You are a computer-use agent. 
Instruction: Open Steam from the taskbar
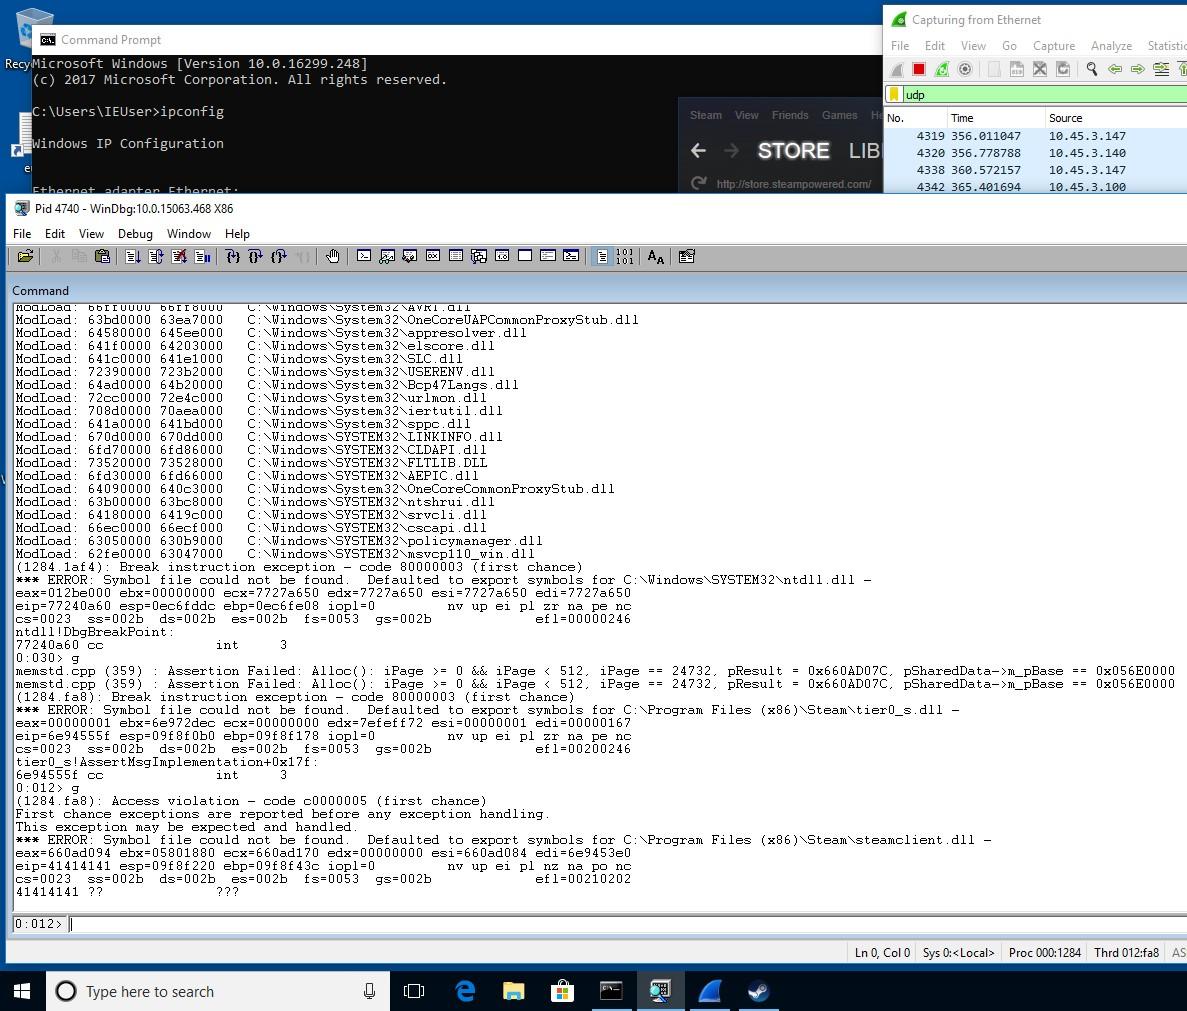coord(758,991)
